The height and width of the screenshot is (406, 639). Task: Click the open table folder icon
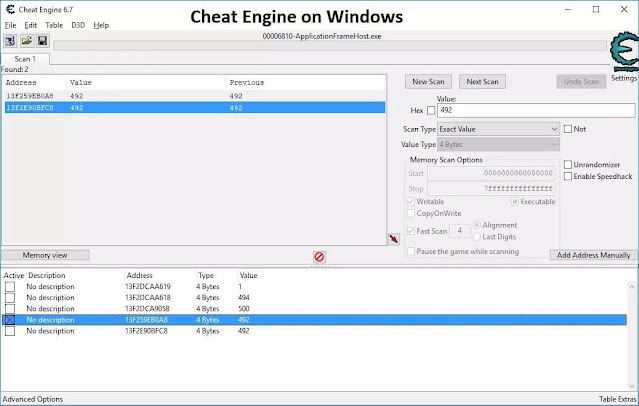coord(27,41)
